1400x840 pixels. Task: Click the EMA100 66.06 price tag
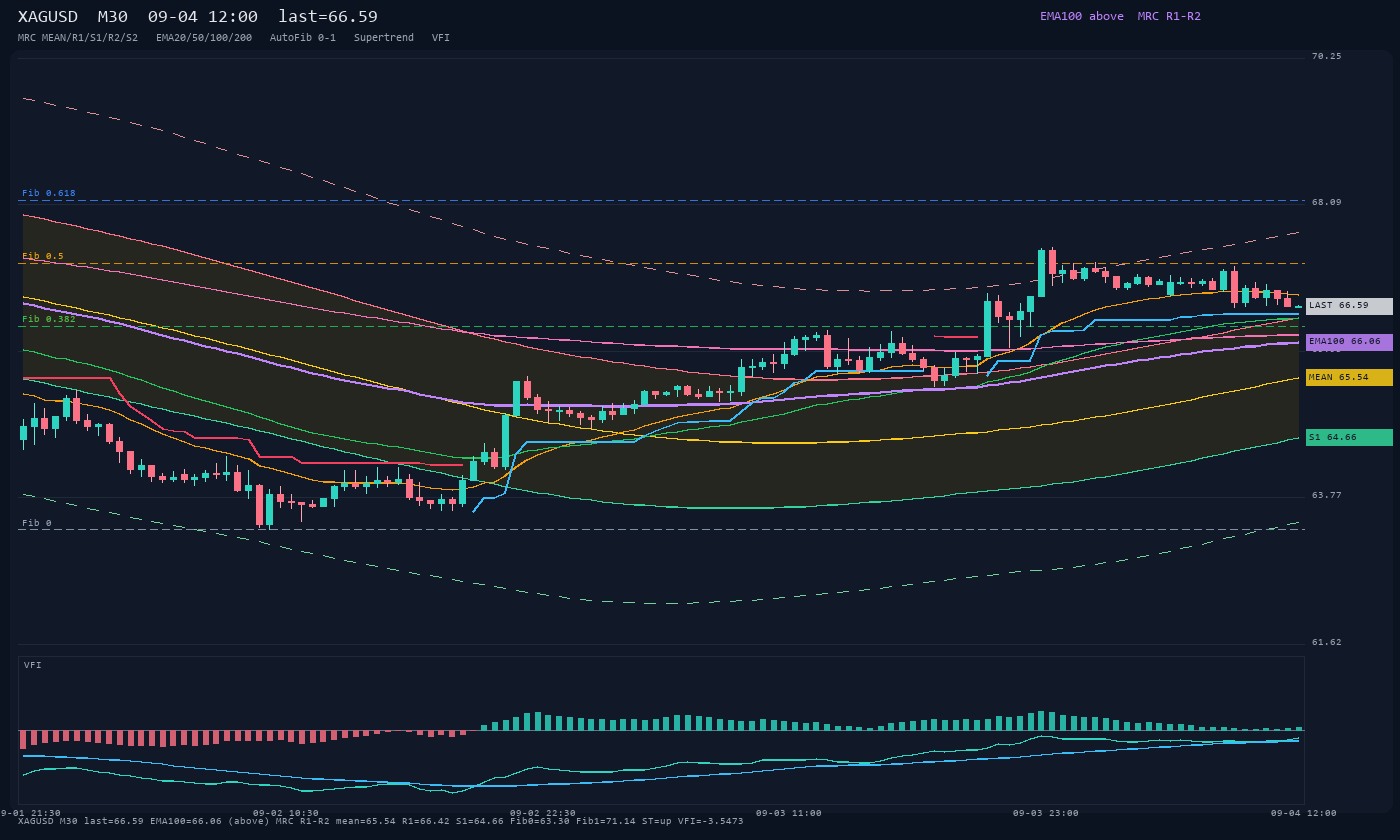(1349, 342)
